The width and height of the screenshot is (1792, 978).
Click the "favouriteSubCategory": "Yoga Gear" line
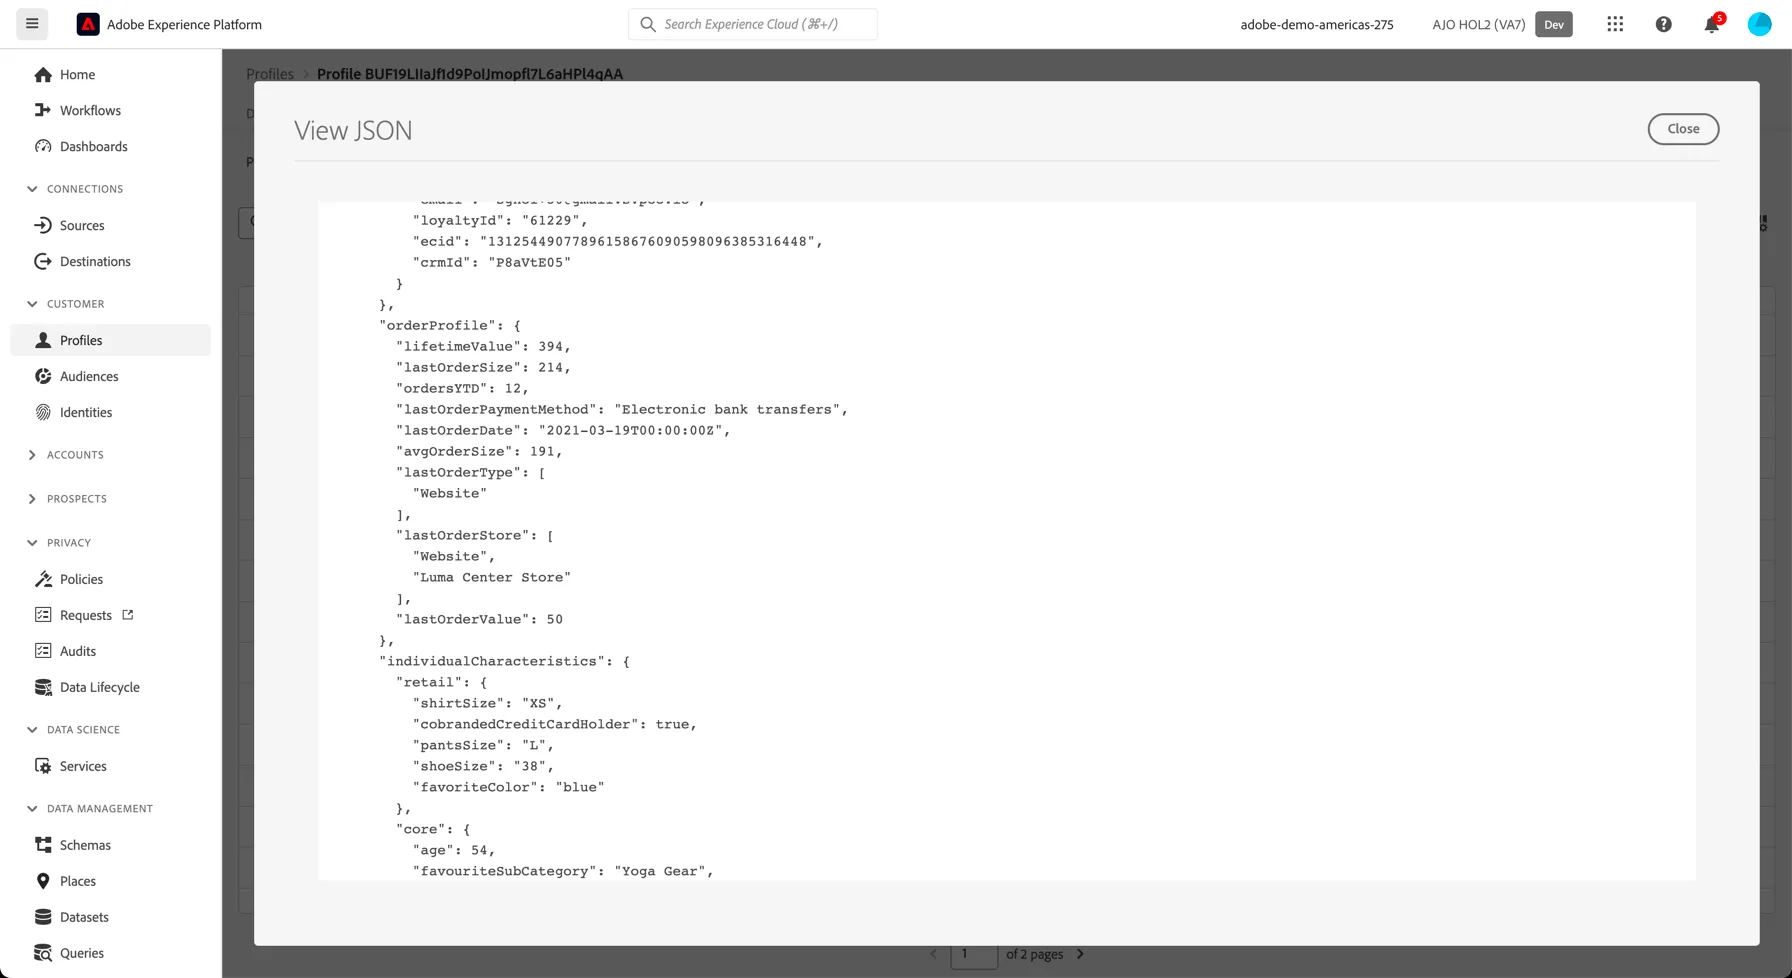point(564,871)
